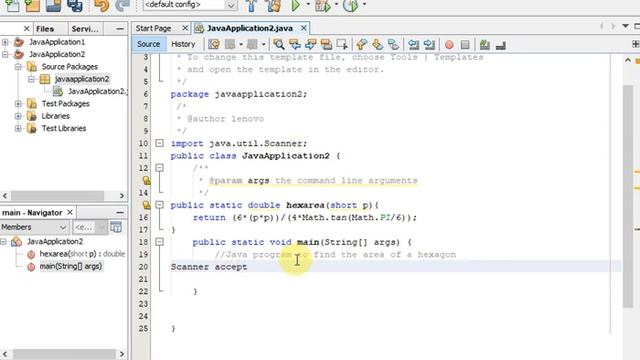Image resolution: width=640 pixels, height=360 pixels.
Task: Debug the project from main toolbar
Action: [x=322, y=5]
